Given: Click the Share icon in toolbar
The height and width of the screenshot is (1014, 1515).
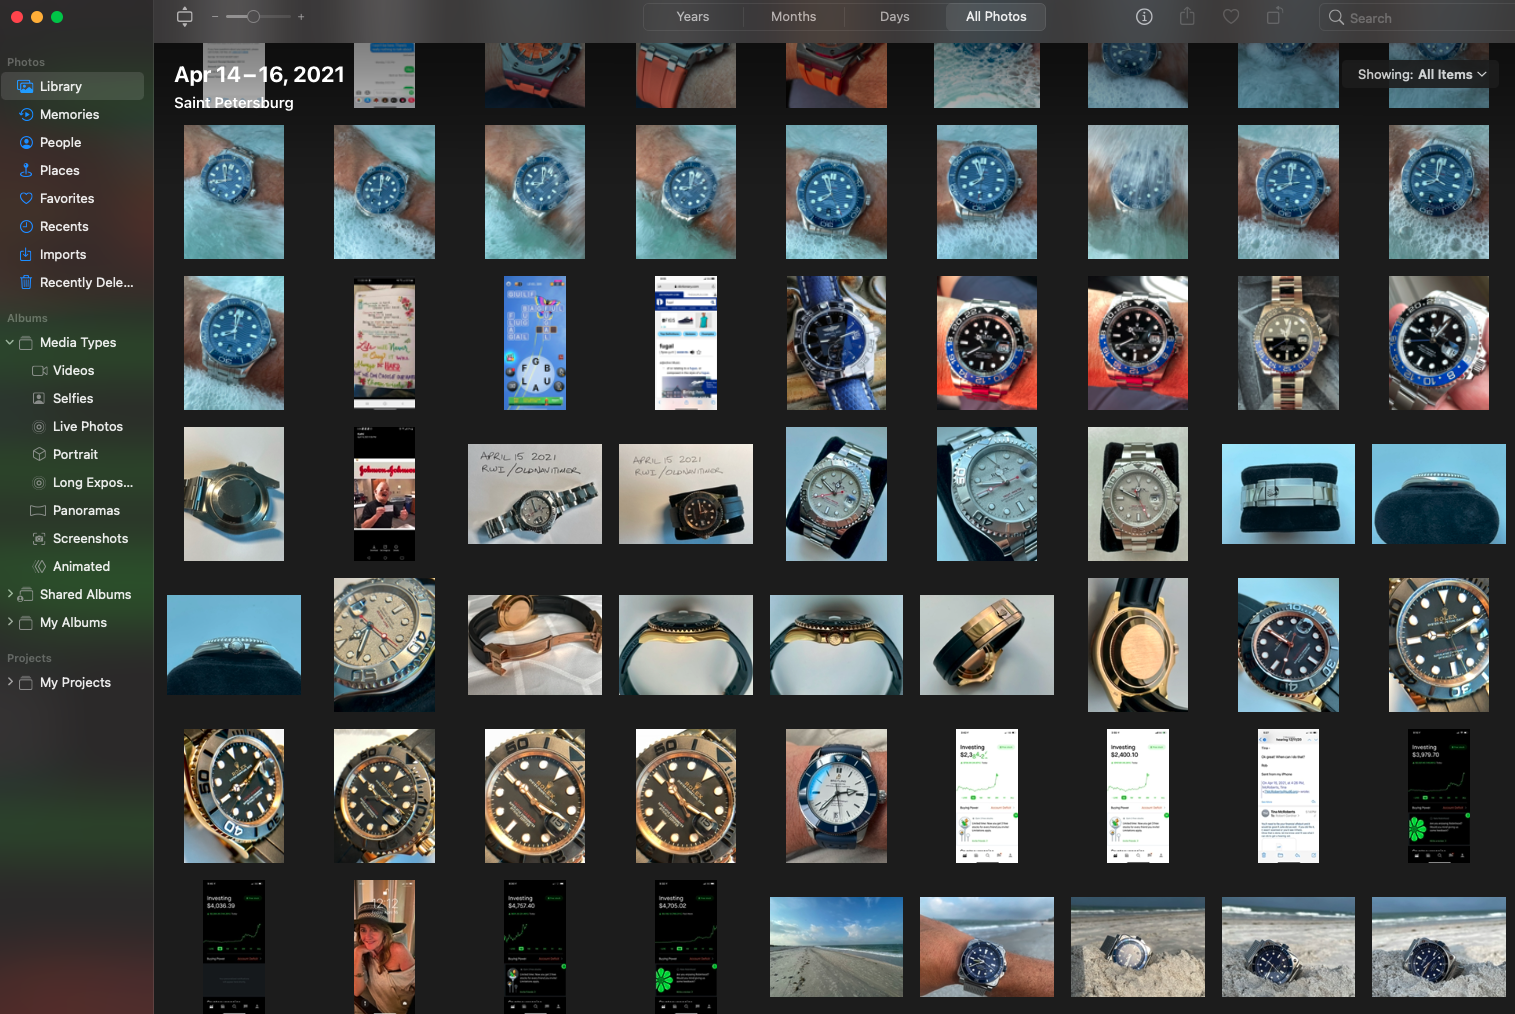Looking at the screenshot, I should point(1187,16).
